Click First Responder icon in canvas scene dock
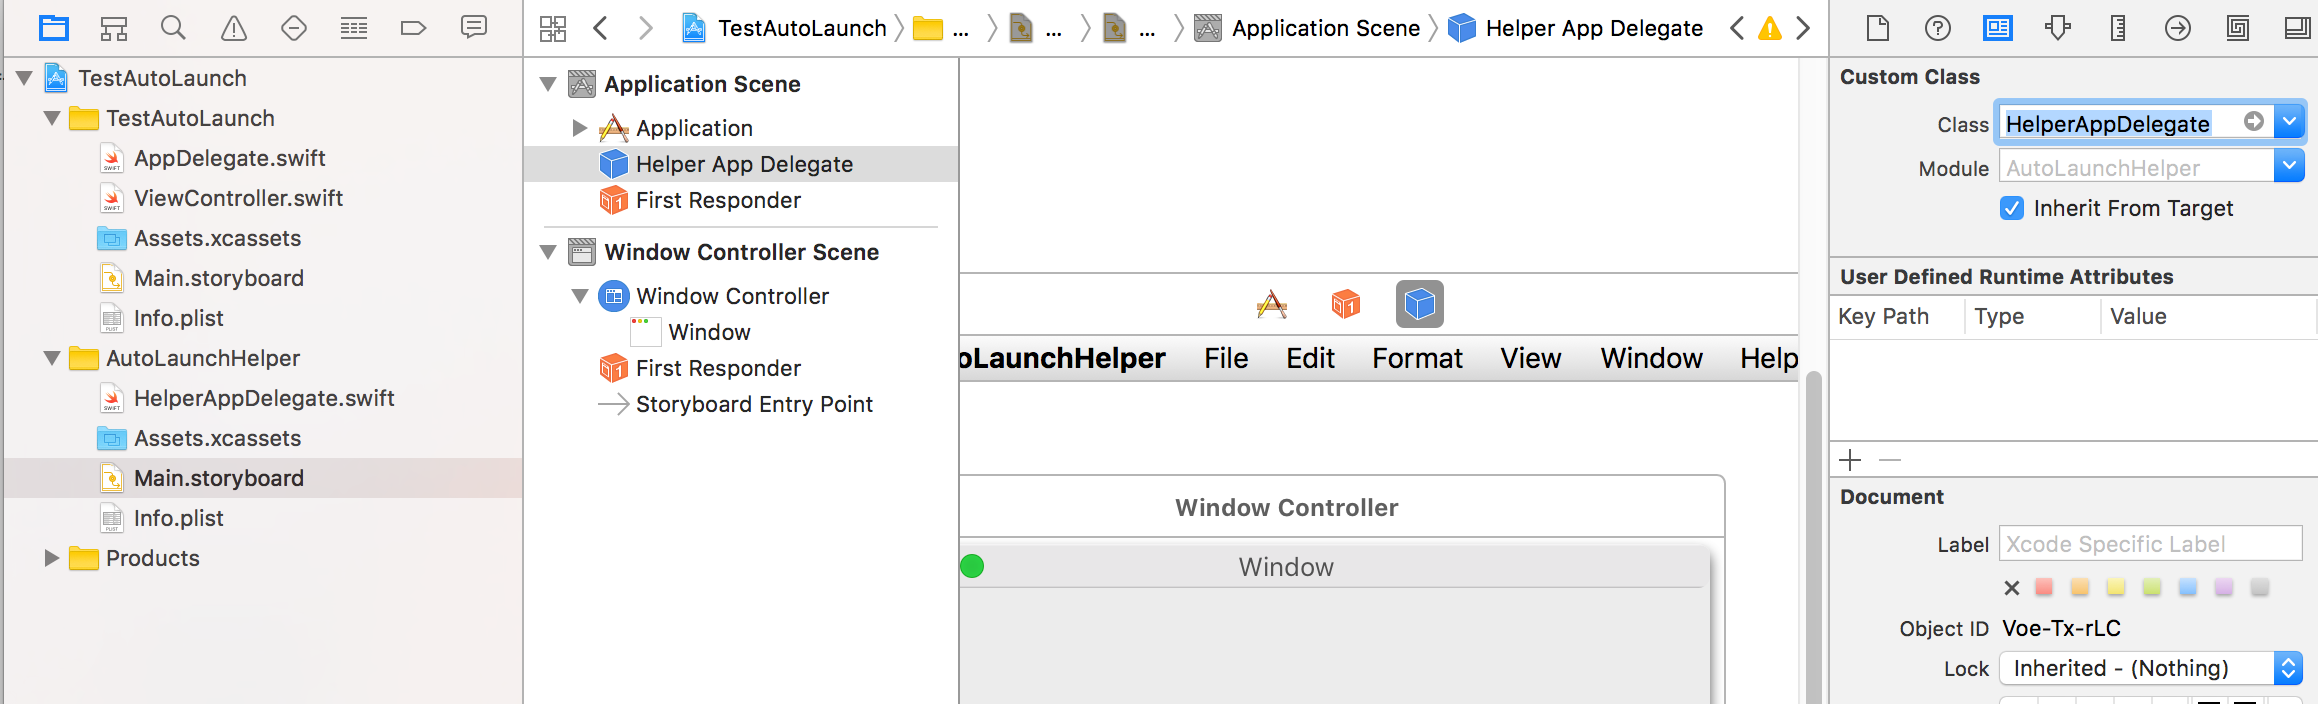 click(1346, 304)
